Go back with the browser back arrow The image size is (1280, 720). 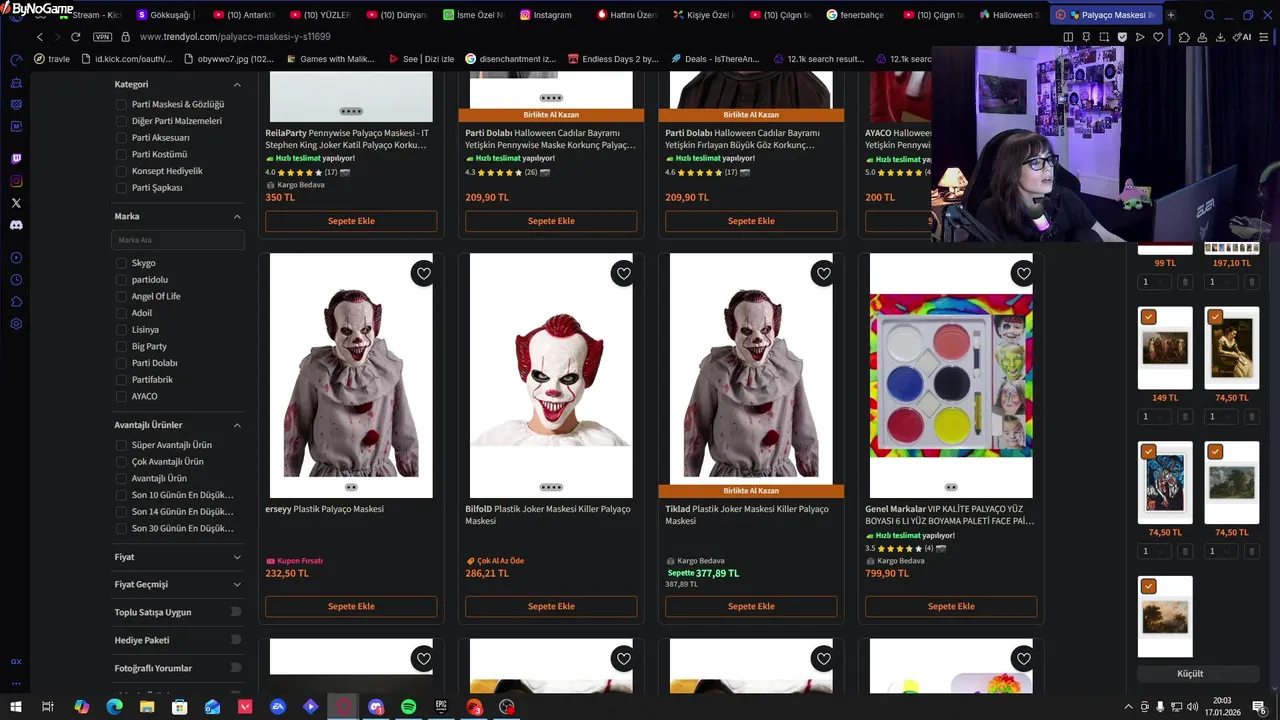pyautogui.click(x=40, y=37)
